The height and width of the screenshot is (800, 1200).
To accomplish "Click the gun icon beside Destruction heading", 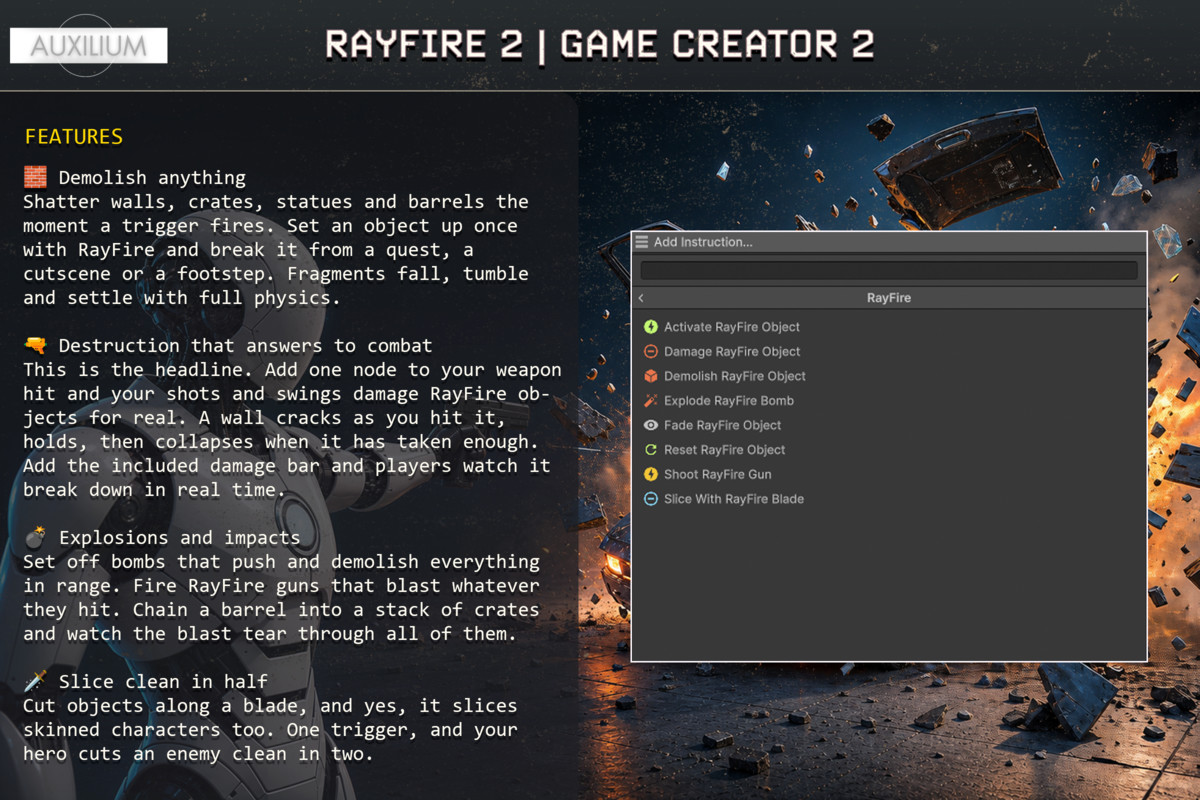I will (35, 346).
